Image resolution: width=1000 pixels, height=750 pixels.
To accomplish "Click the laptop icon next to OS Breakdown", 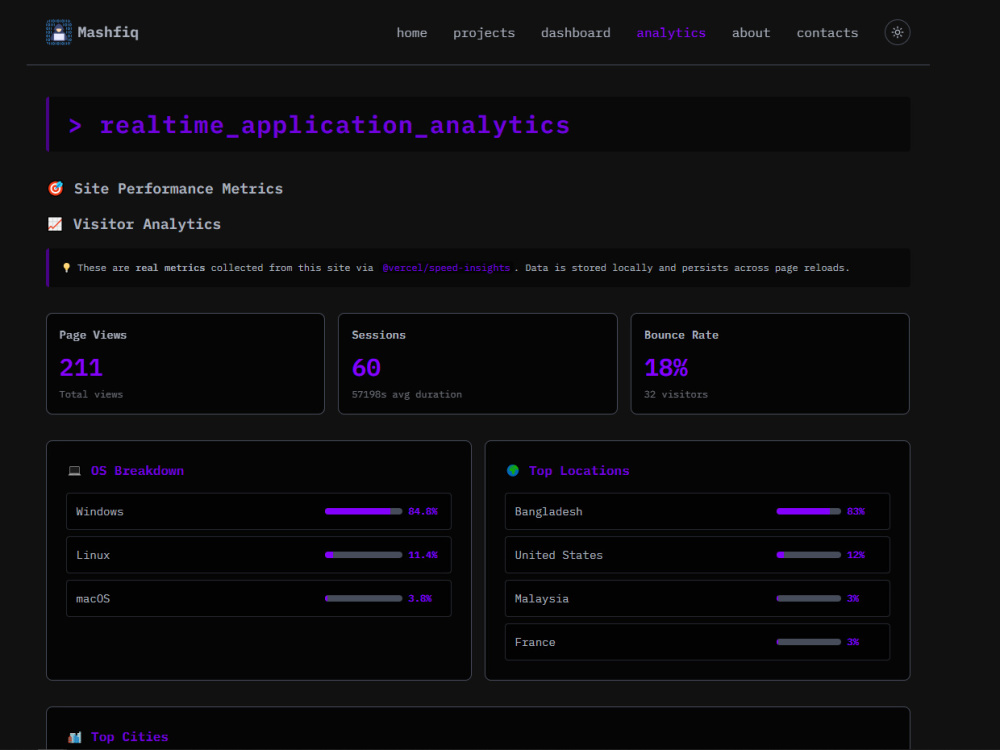I will click(75, 471).
